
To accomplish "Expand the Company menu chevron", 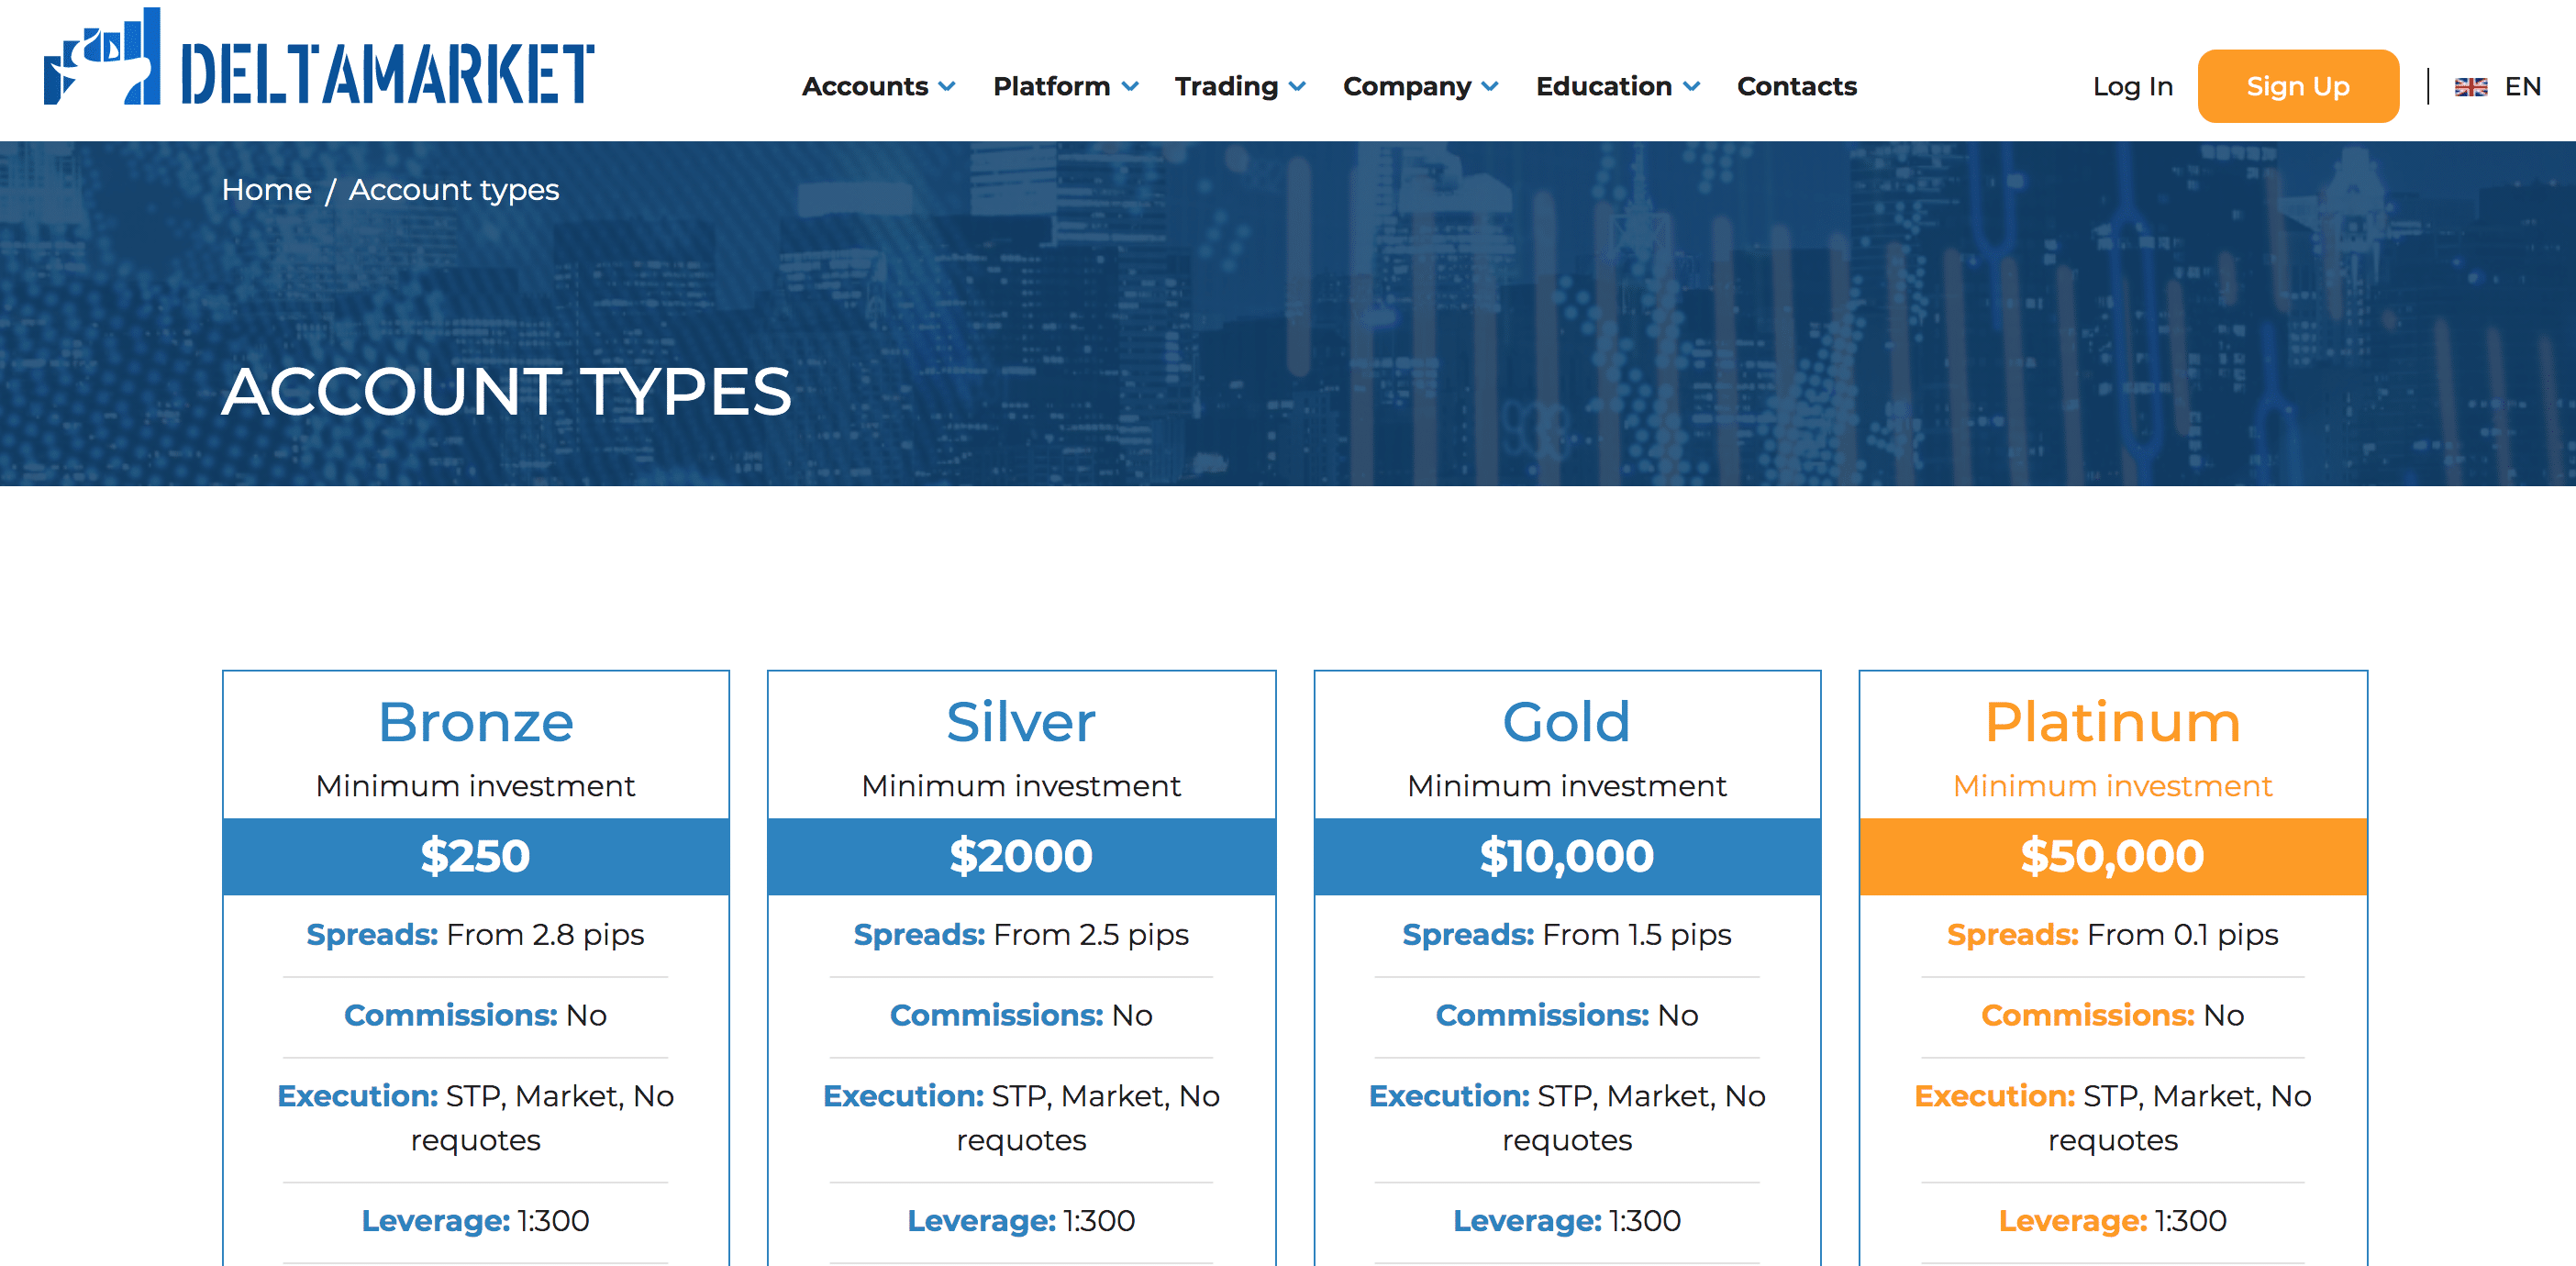I will click(x=1490, y=87).
